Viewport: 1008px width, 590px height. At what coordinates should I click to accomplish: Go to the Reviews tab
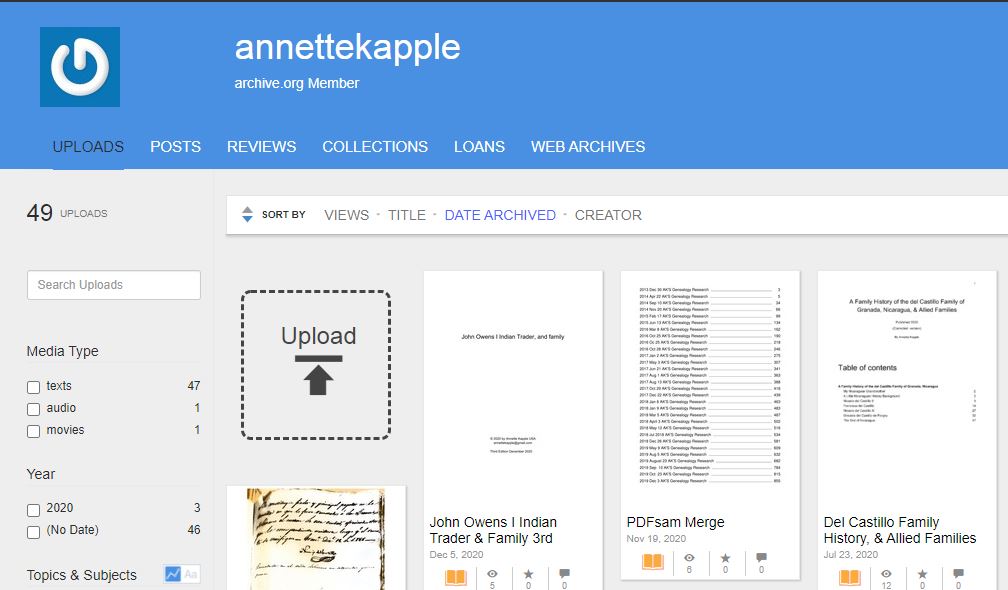click(261, 147)
